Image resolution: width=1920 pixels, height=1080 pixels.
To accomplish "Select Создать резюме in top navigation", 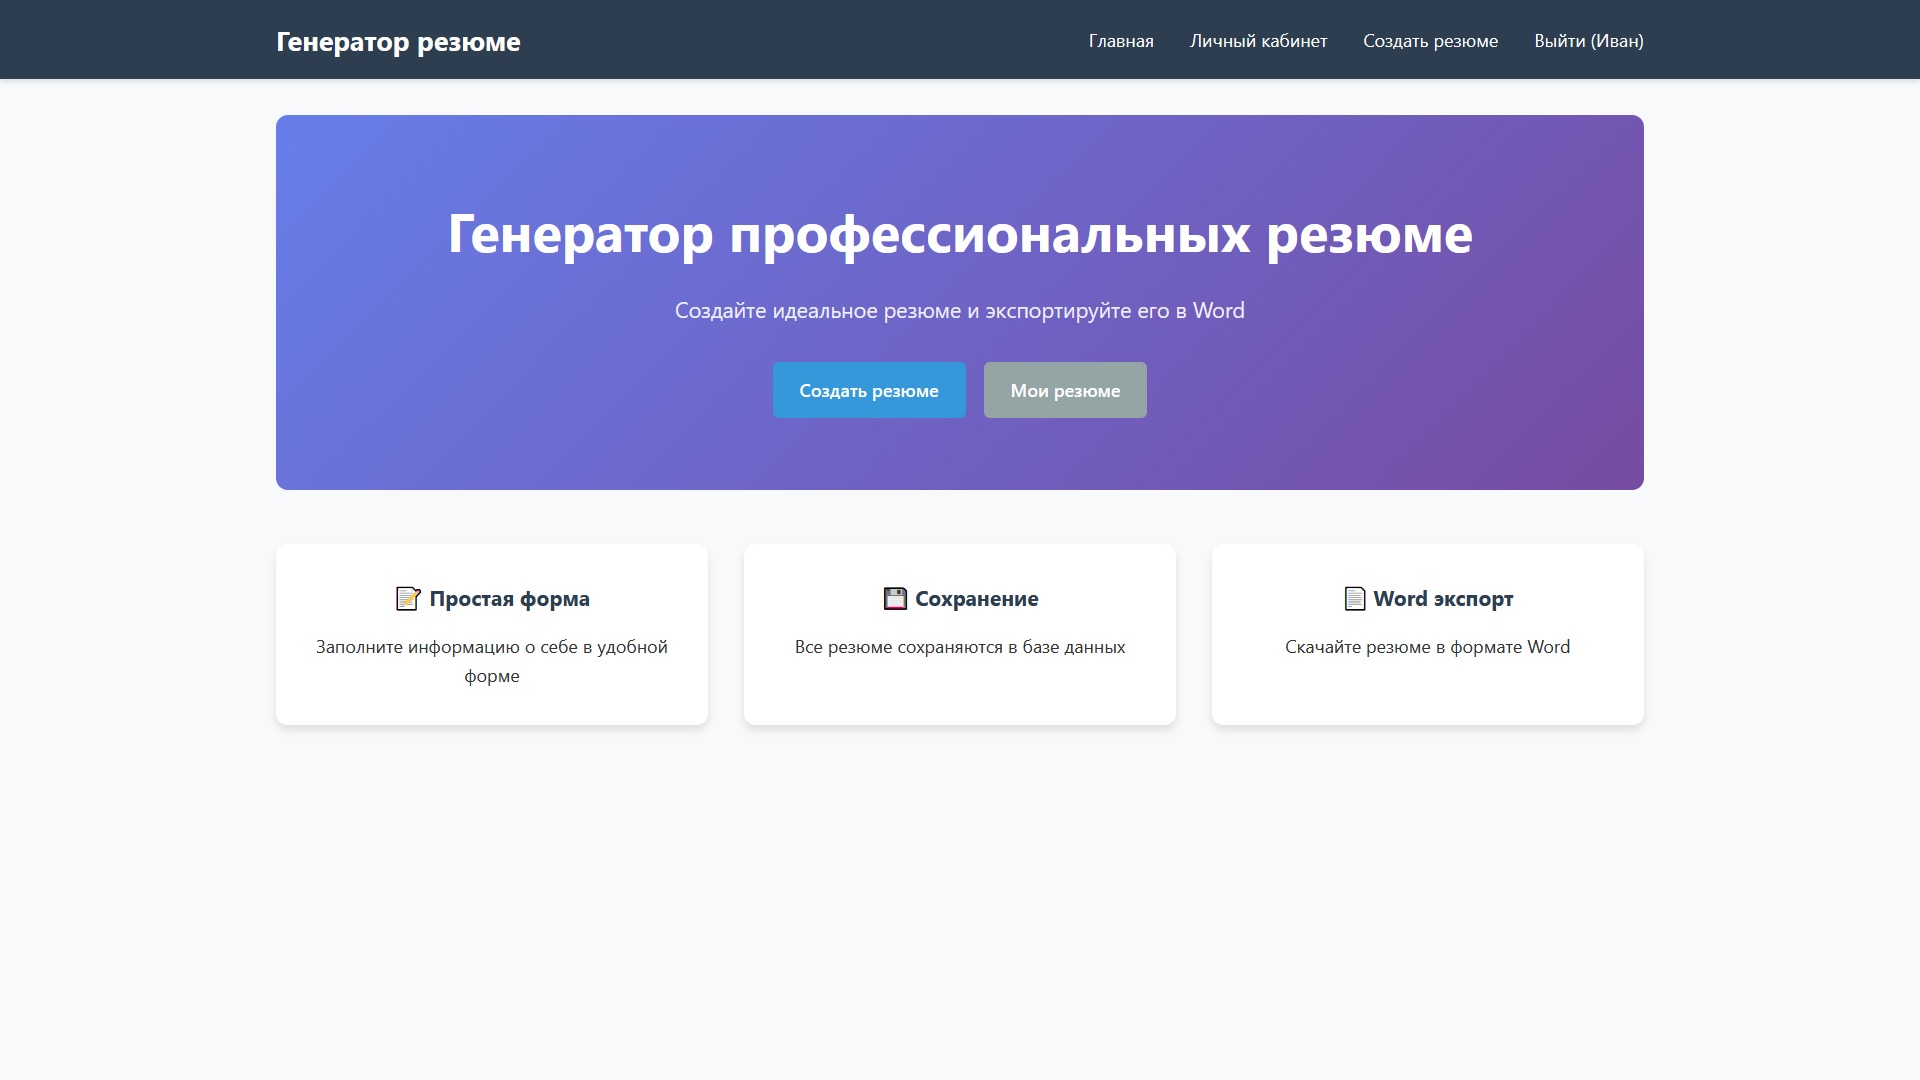I will pos(1430,41).
